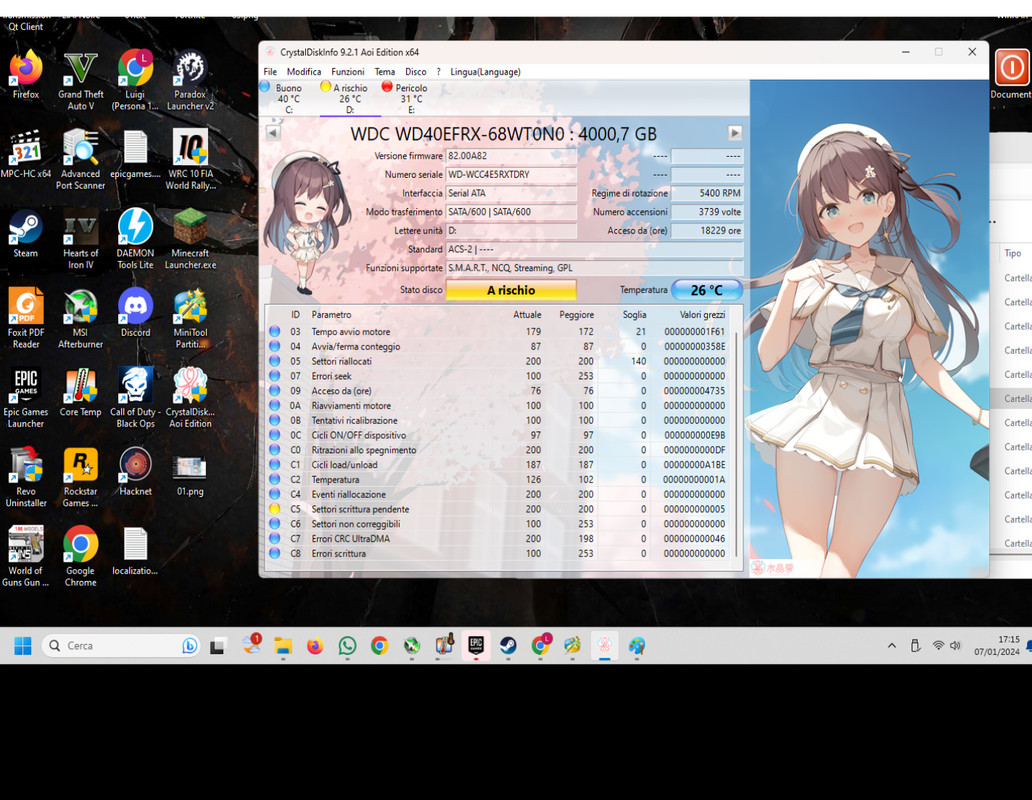The width and height of the screenshot is (1032, 800).
Task: Open Advanced Port Scanner desktop shortcut
Action: (80, 160)
